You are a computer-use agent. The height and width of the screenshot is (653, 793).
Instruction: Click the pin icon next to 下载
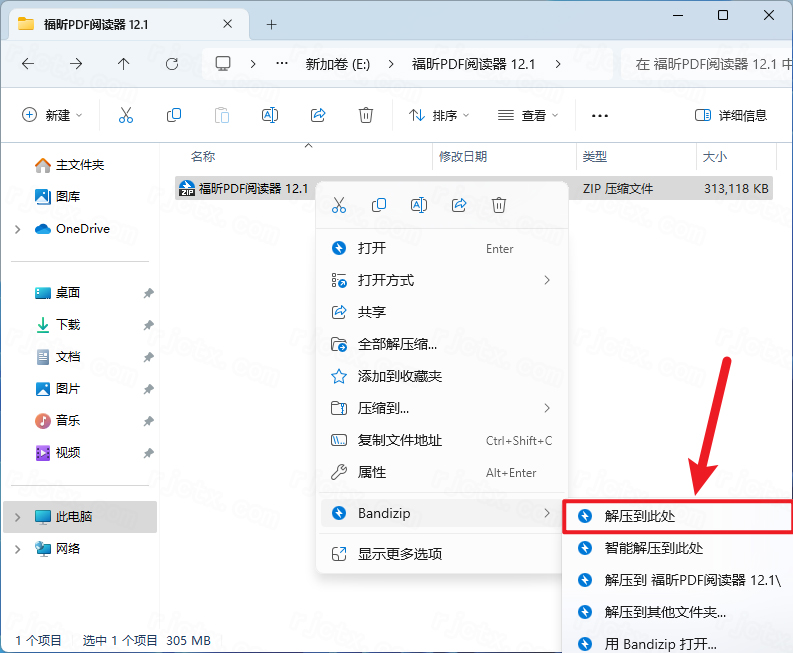click(x=148, y=325)
